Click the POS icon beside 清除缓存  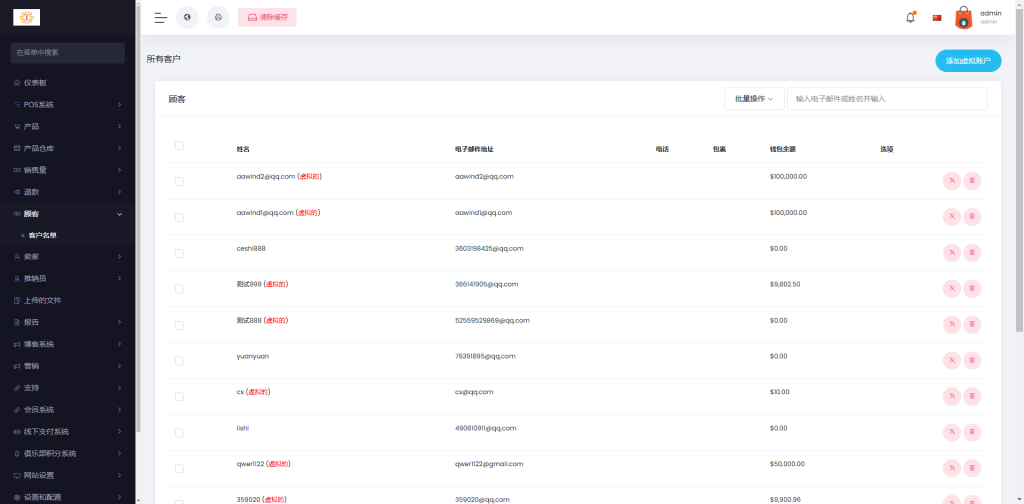pyautogui.click(x=217, y=17)
